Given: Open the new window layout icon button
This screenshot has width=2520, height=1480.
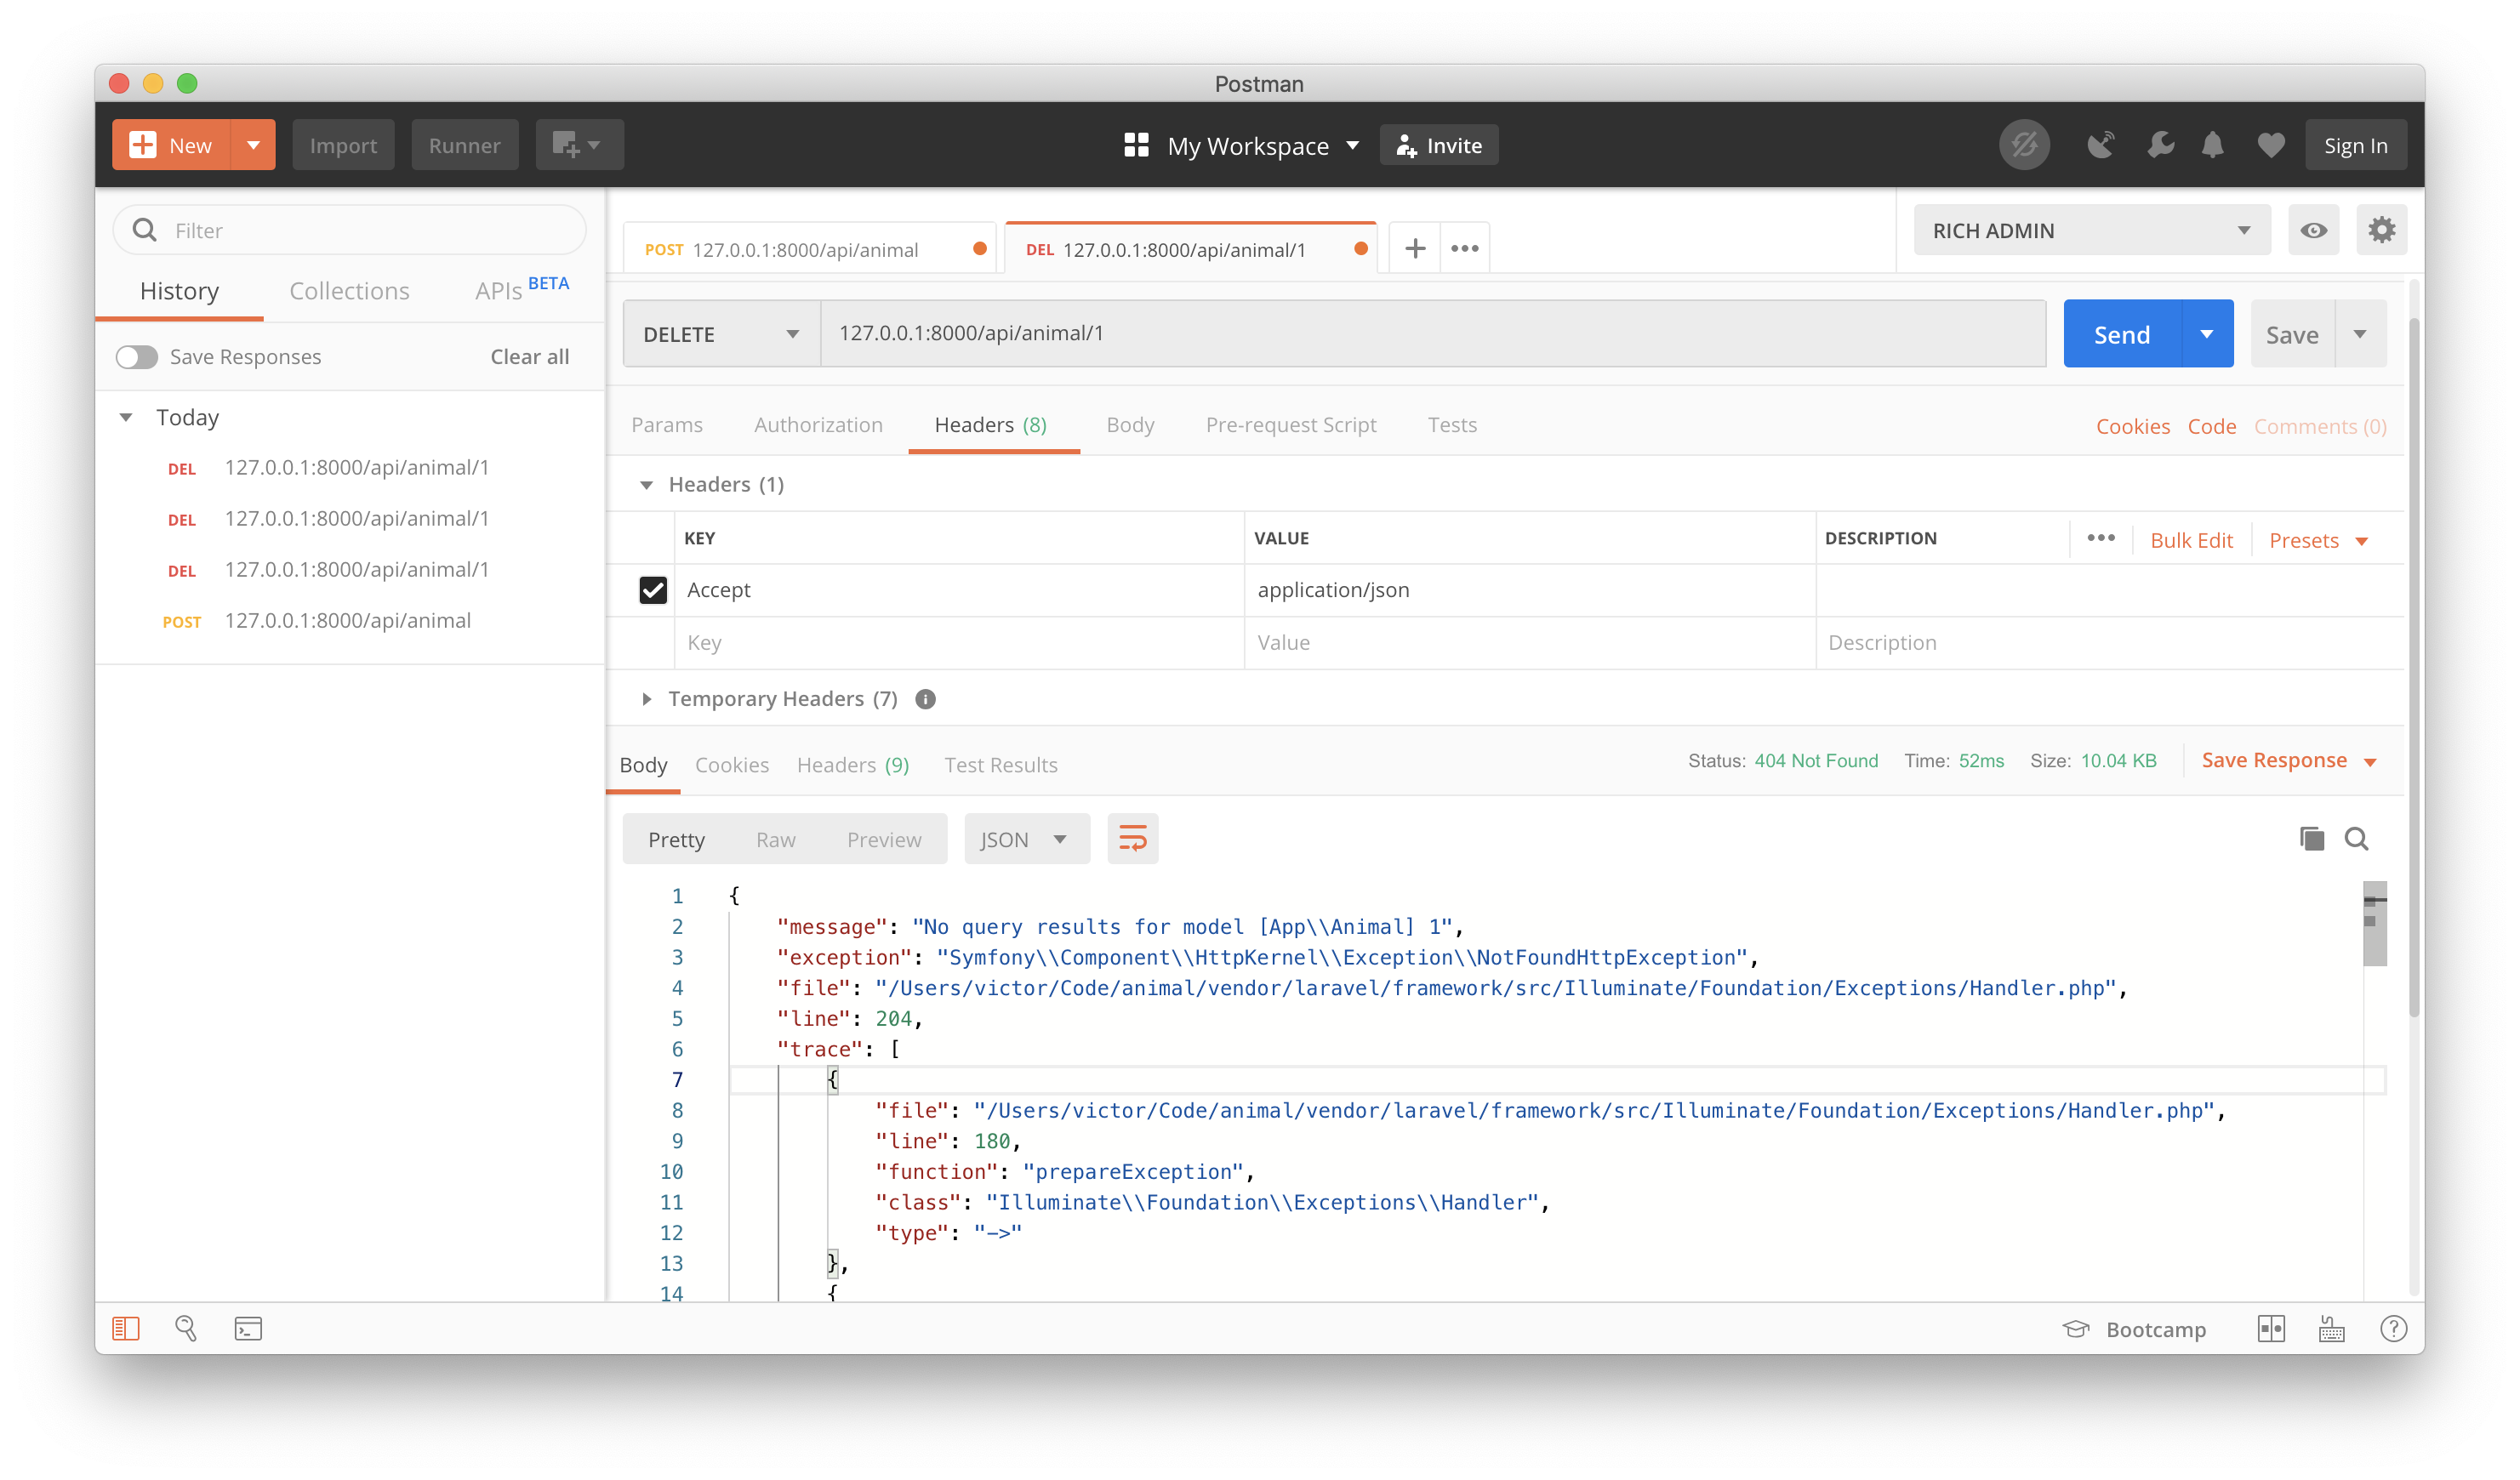Looking at the screenshot, I should tap(579, 145).
